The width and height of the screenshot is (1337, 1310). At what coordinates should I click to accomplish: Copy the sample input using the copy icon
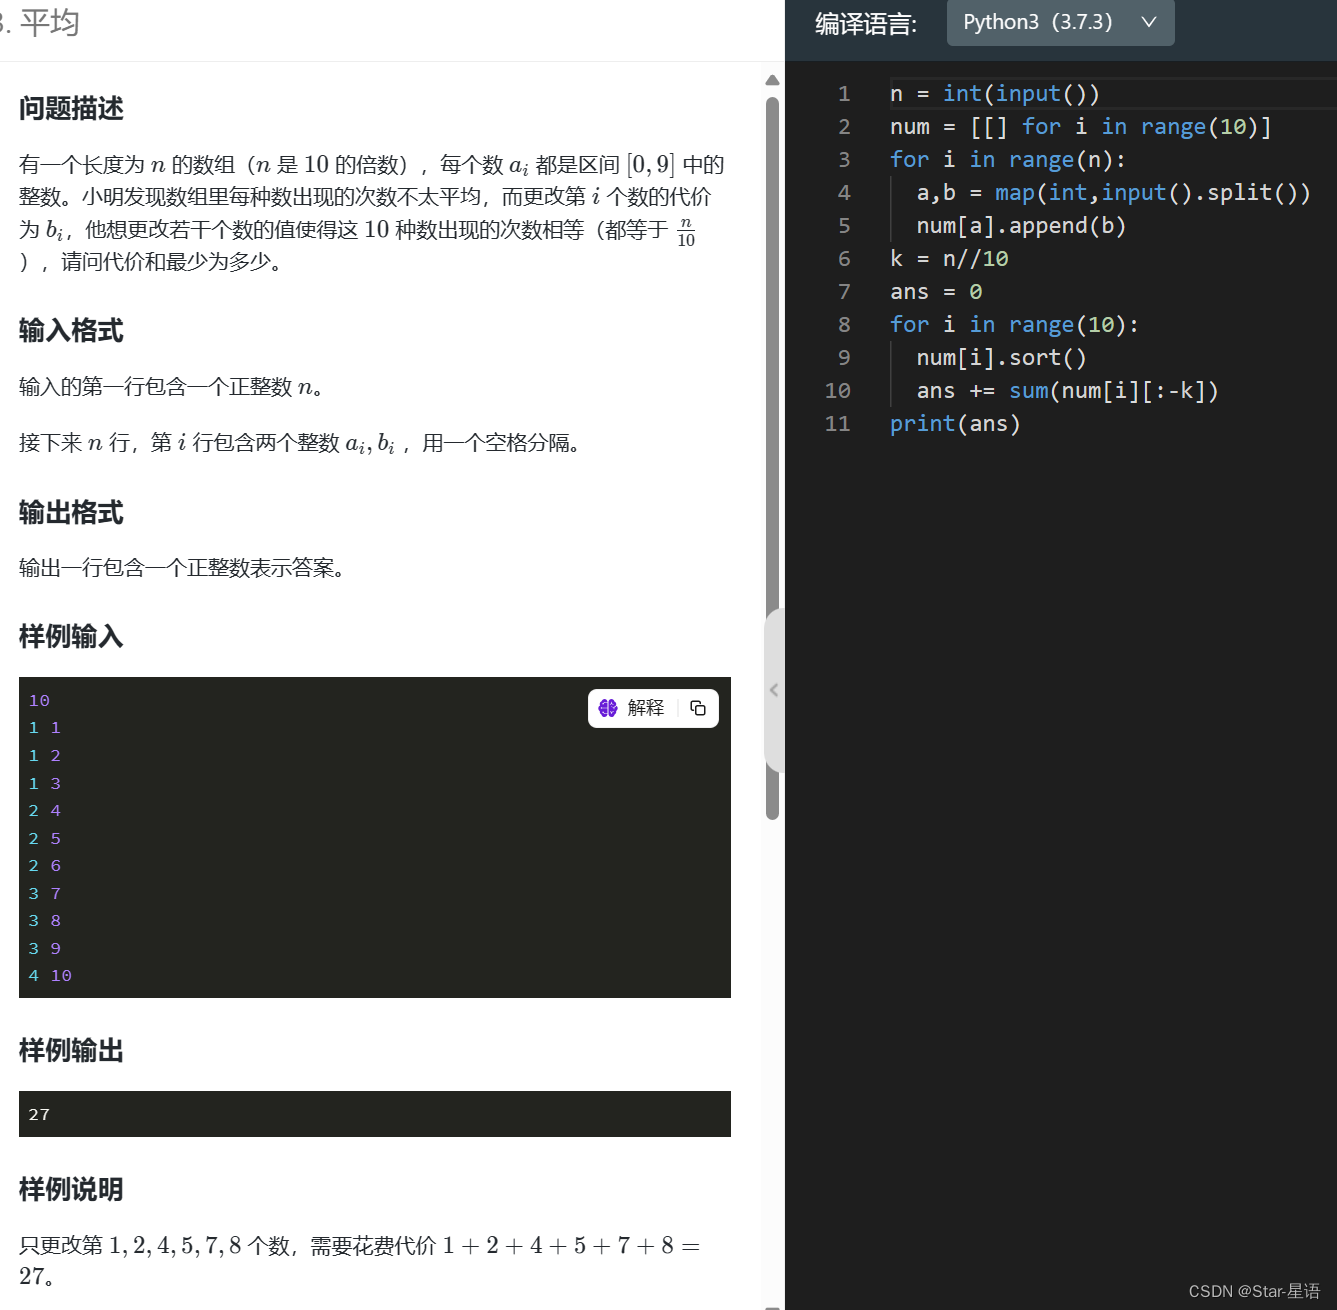pos(698,708)
